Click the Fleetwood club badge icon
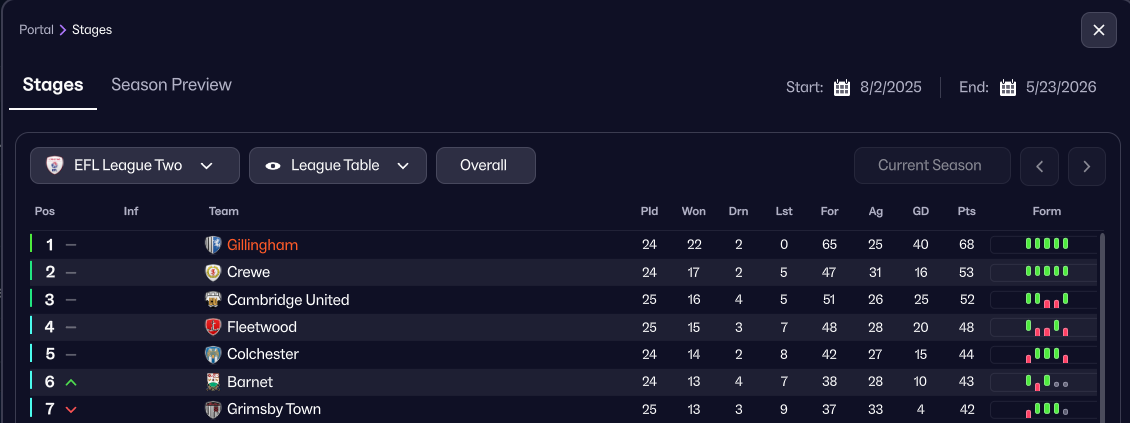Image resolution: width=1130 pixels, height=423 pixels. tap(212, 327)
